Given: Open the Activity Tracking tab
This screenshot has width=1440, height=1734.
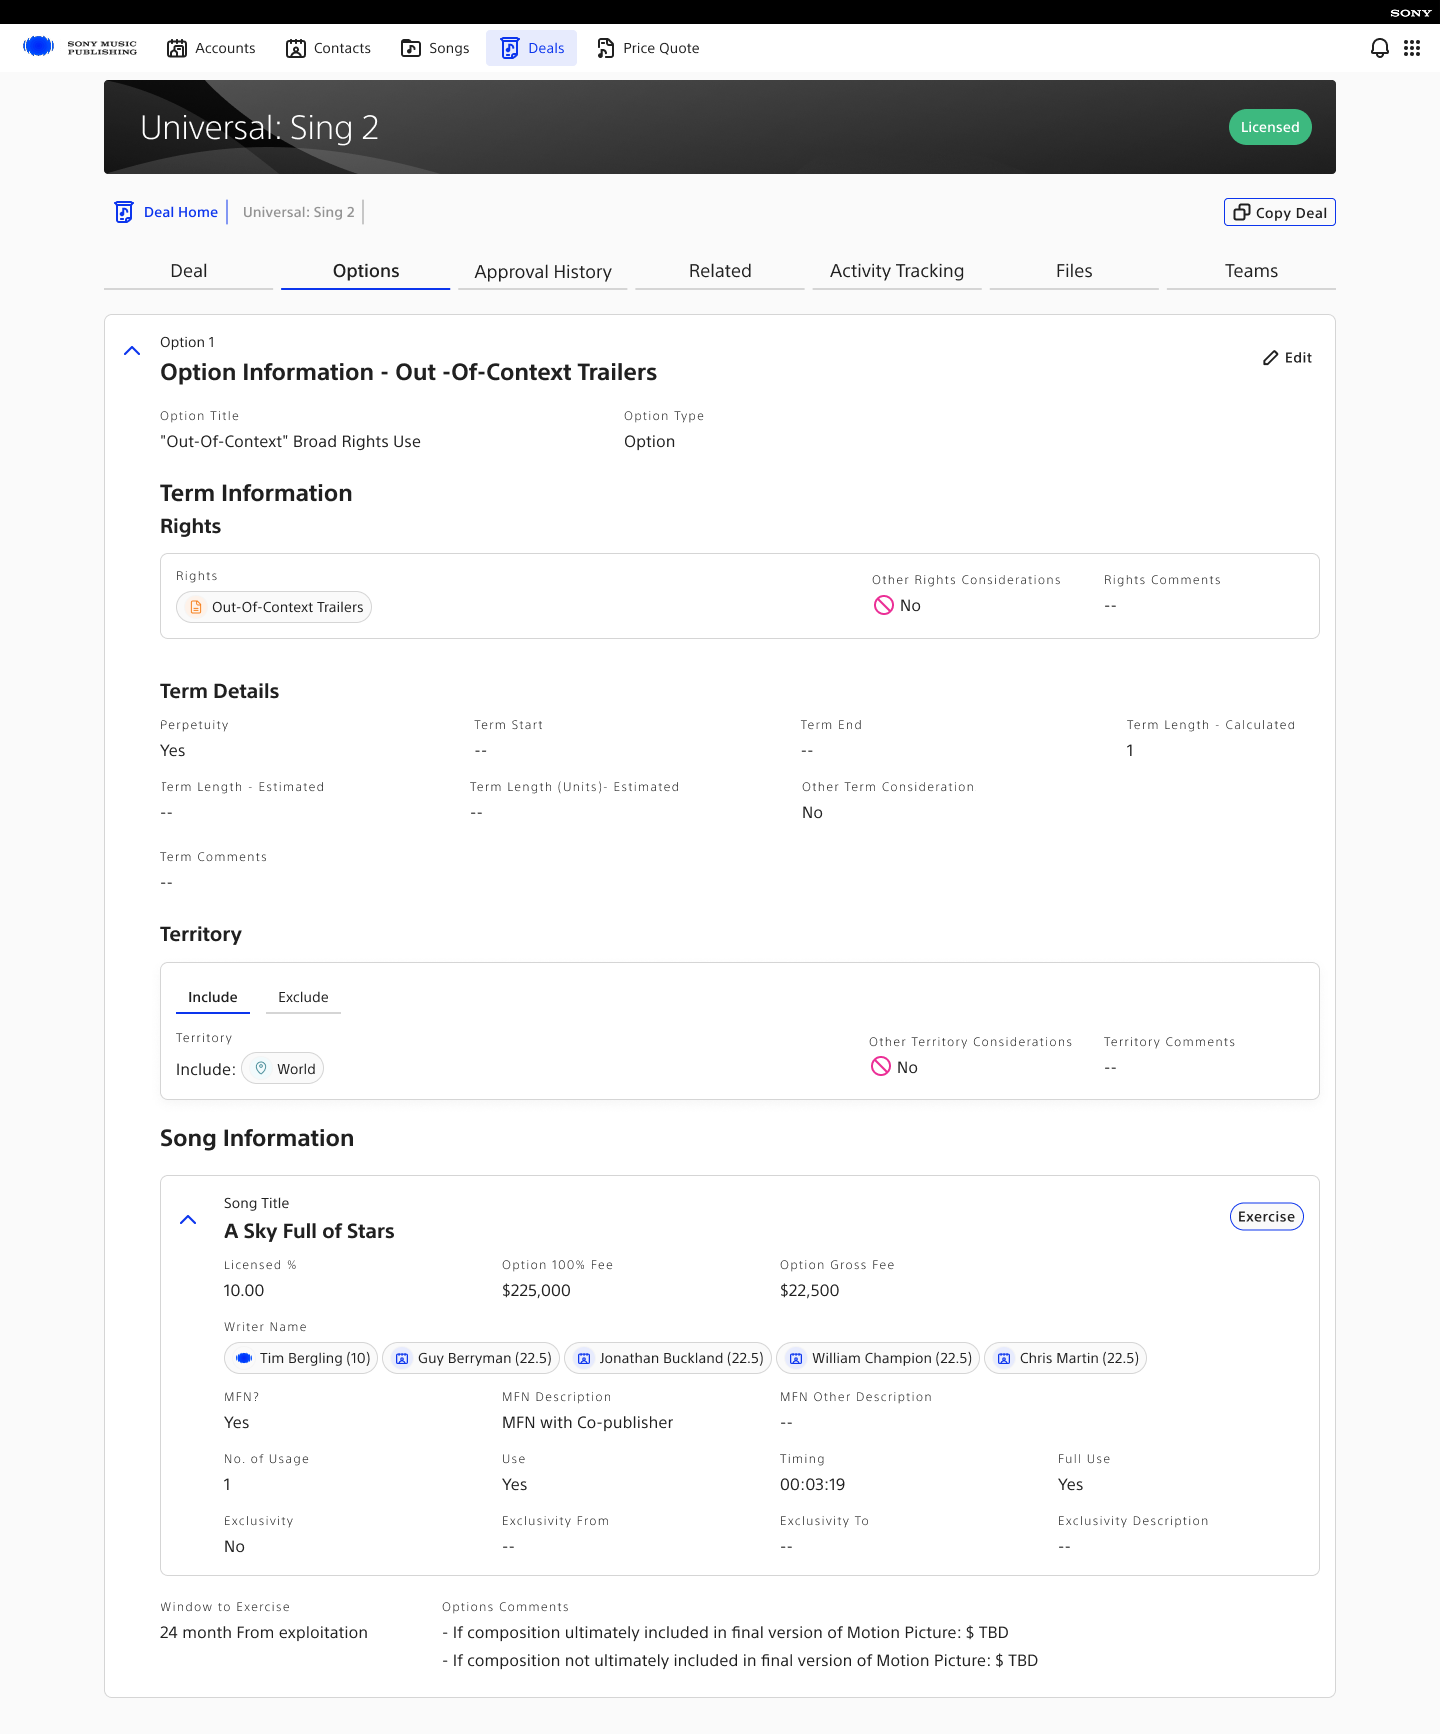Looking at the screenshot, I should click(897, 271).
